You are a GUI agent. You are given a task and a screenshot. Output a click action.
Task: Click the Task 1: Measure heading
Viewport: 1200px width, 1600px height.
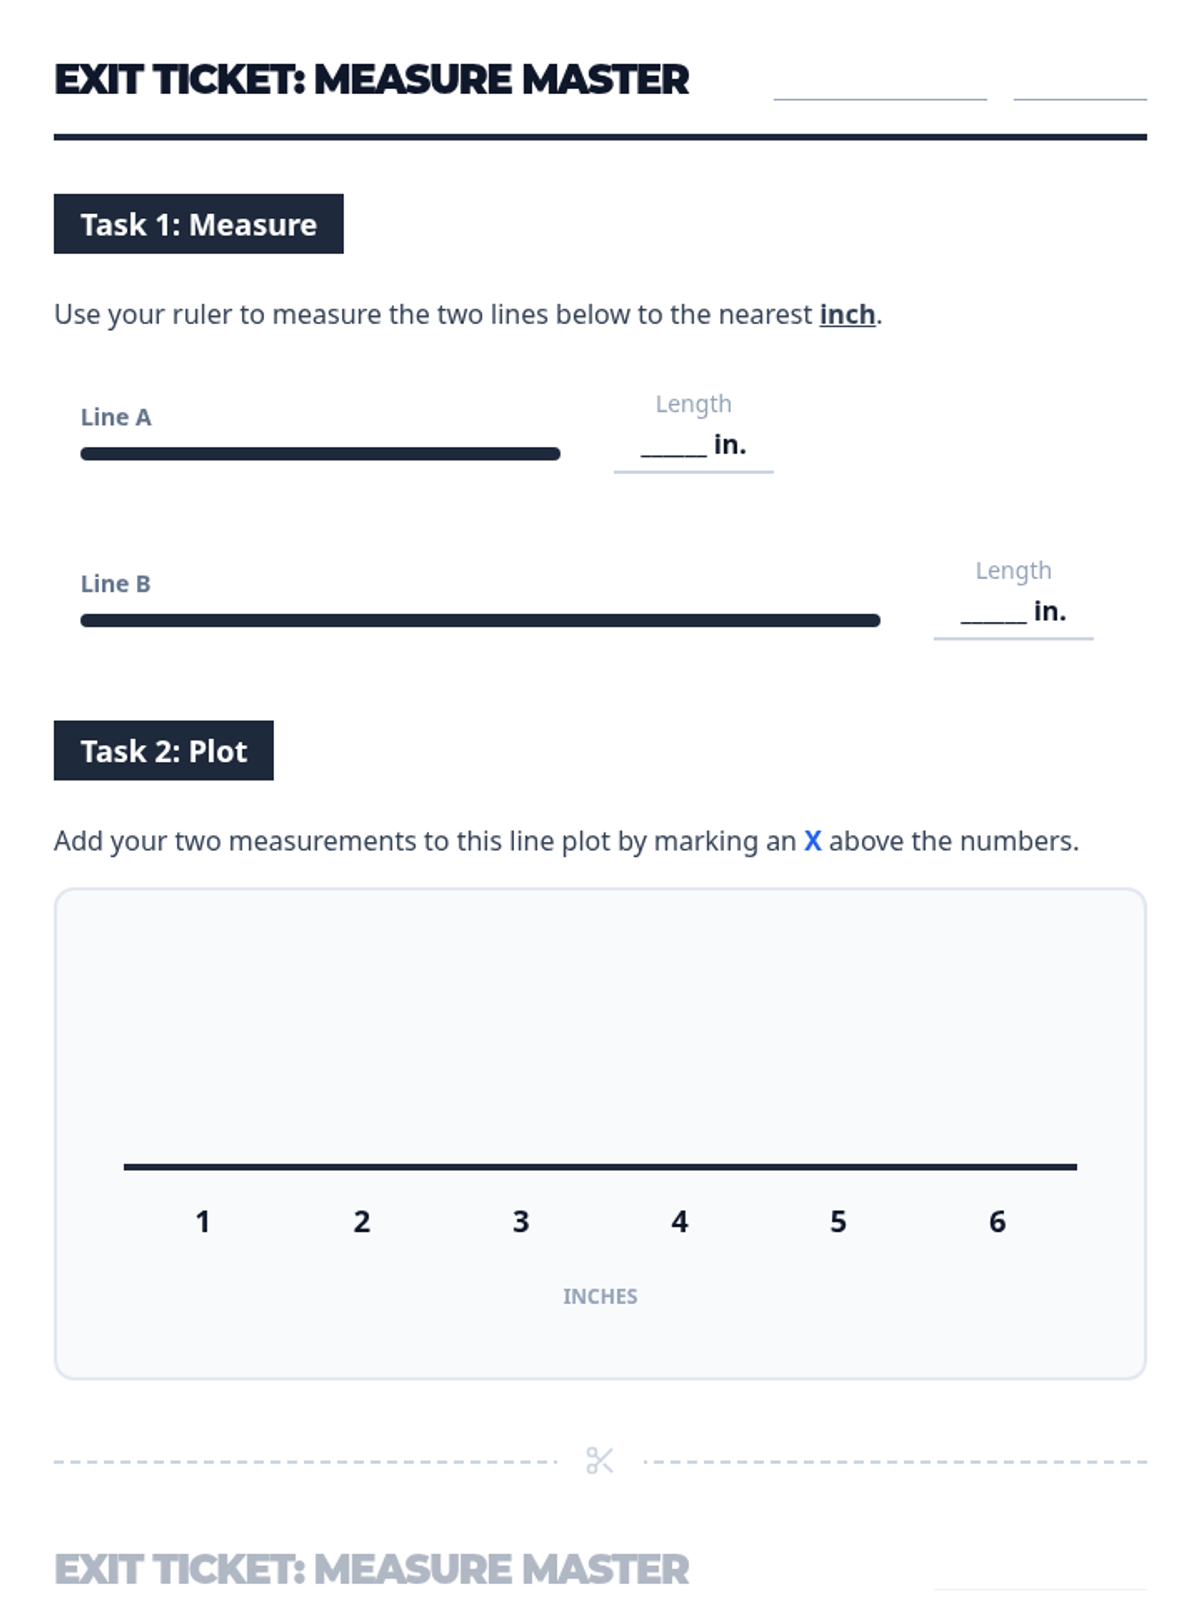coord(198,224)
